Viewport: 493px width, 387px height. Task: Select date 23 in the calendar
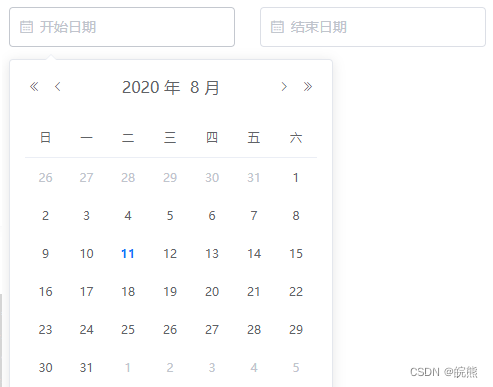(45, 330)
